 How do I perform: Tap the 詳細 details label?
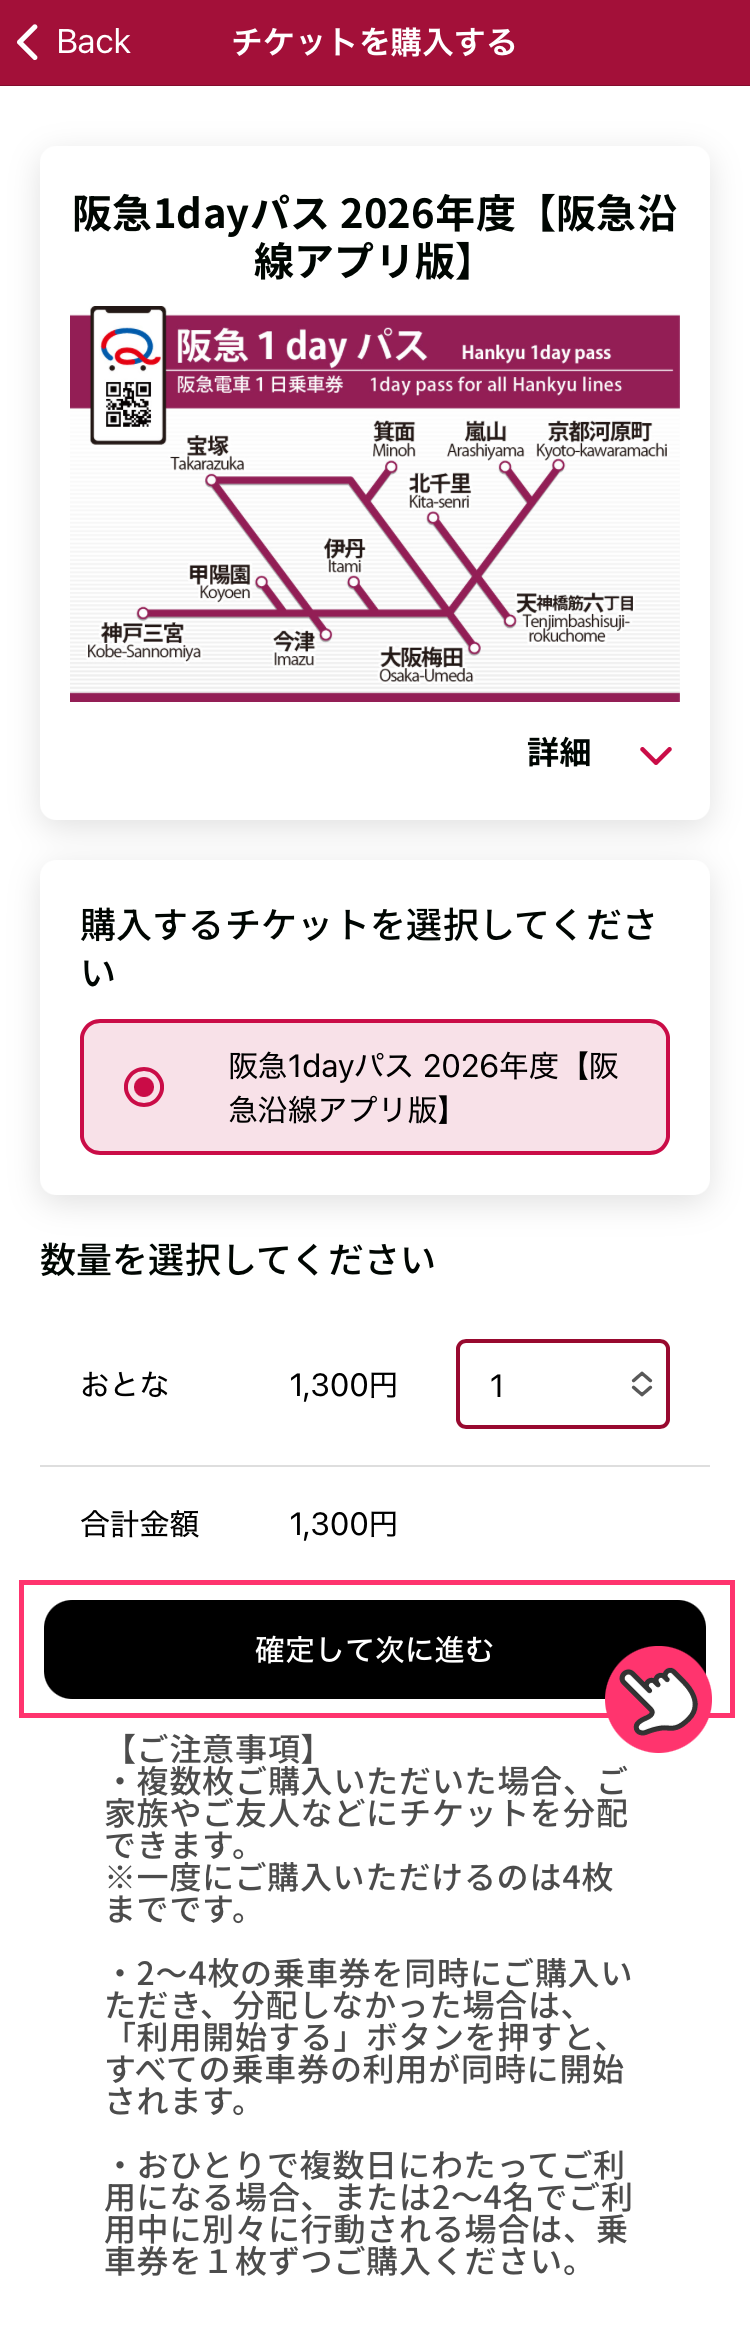[x=559, y=753]
